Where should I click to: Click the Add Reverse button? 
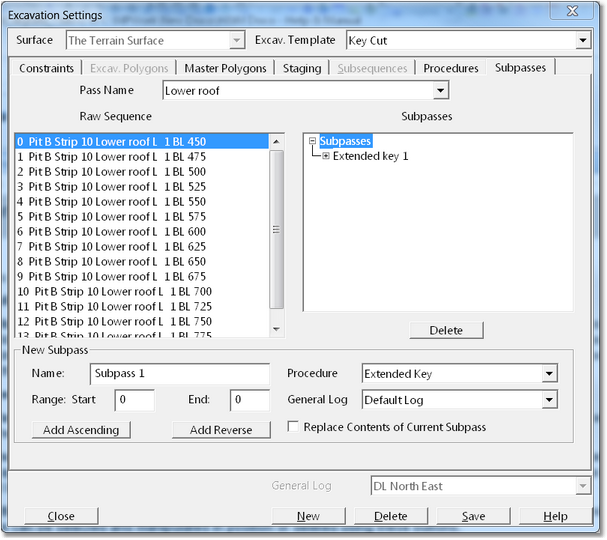[221, 430]
